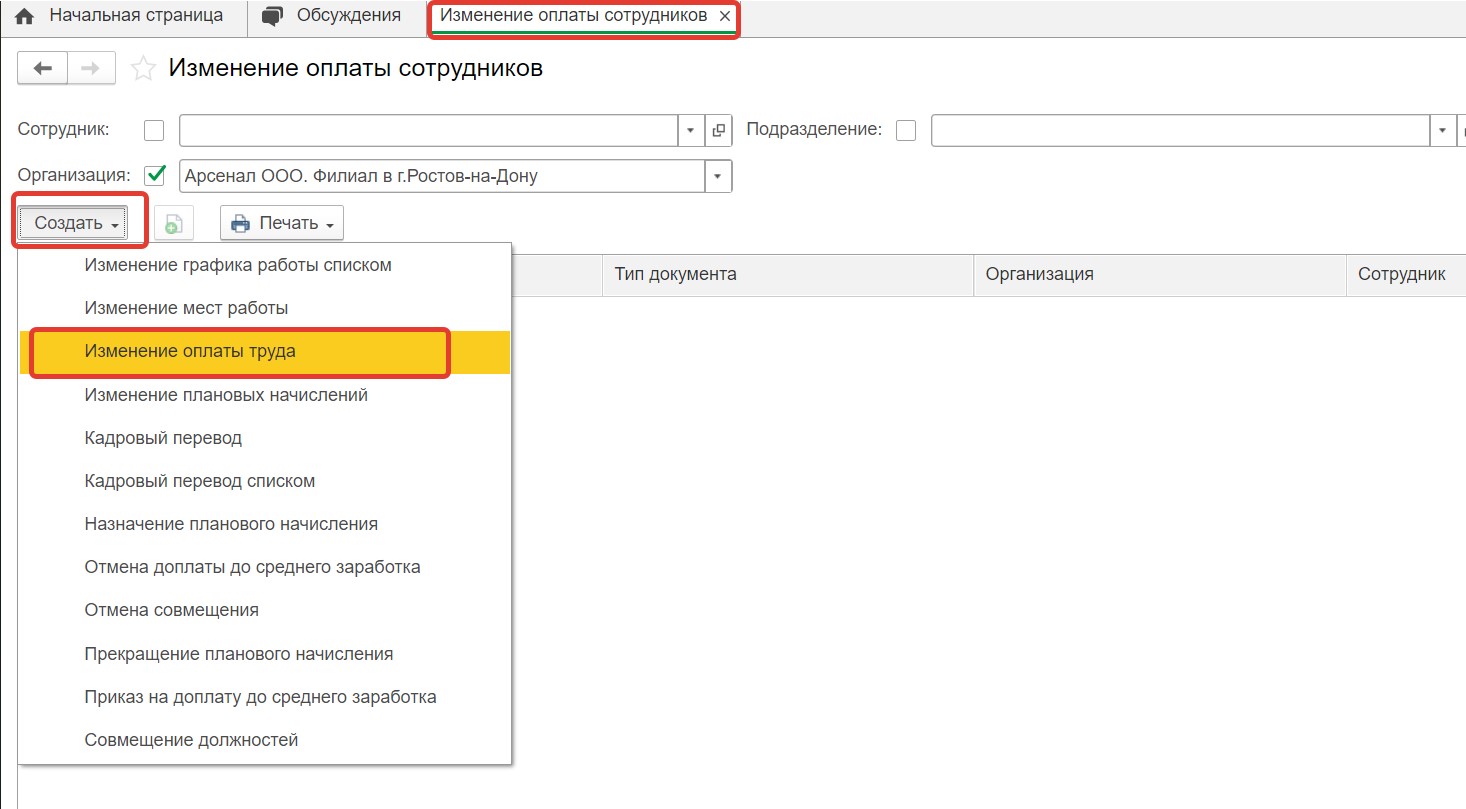Sort by Тип документа column header
Screen dimensions: 1466x809
tap(787, 274)
